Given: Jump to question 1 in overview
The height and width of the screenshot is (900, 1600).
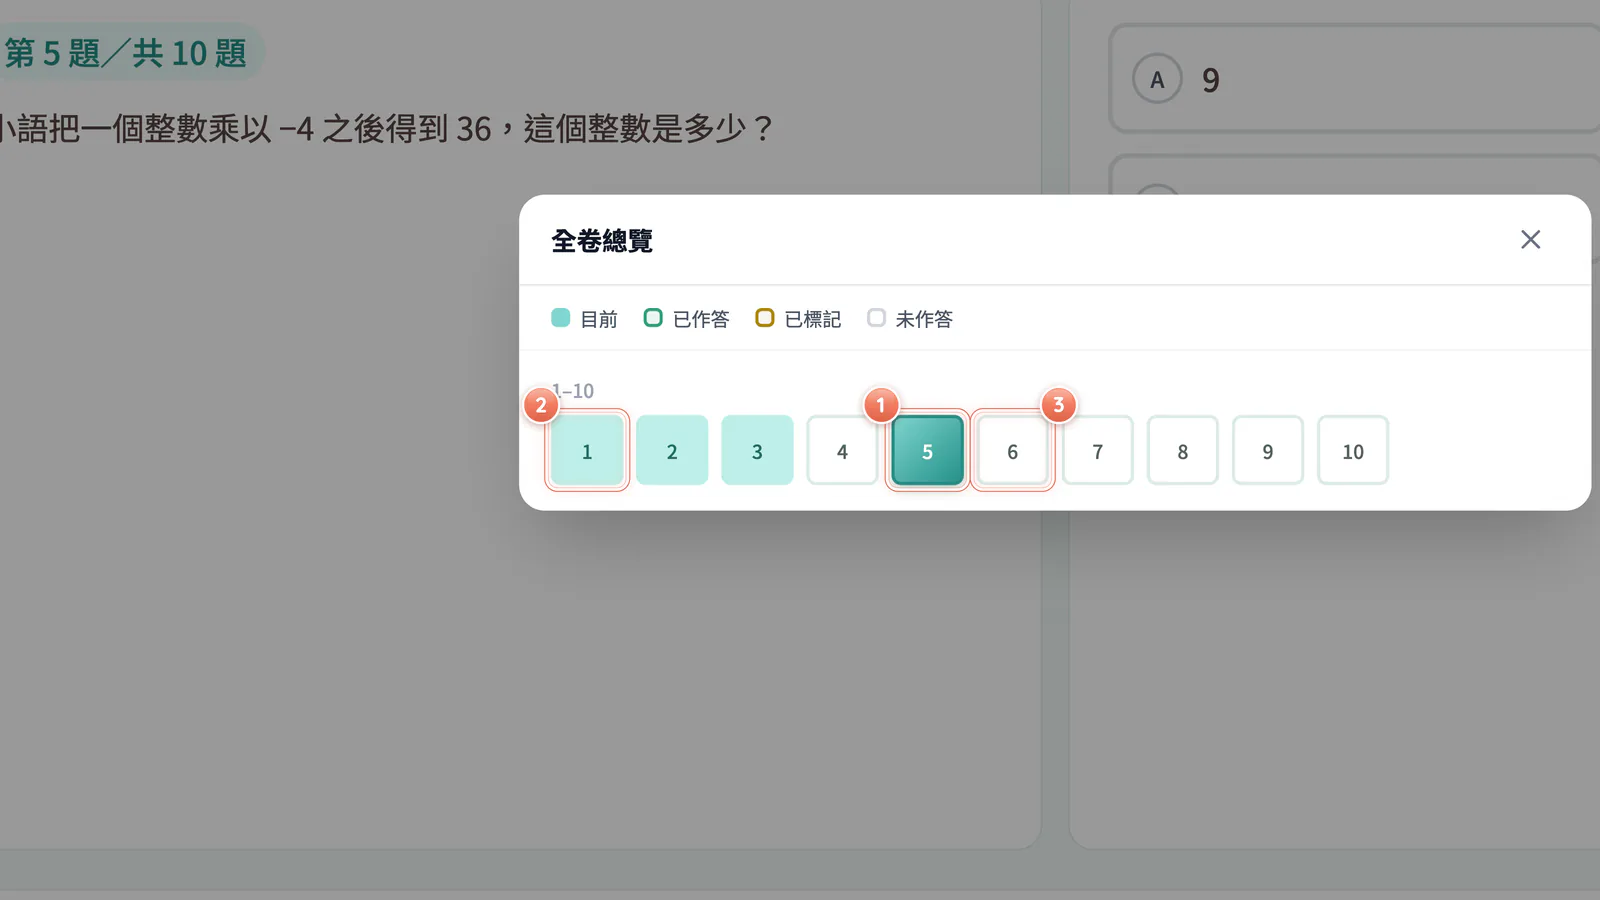Looking at the screenshot, I should coord(587,450).
